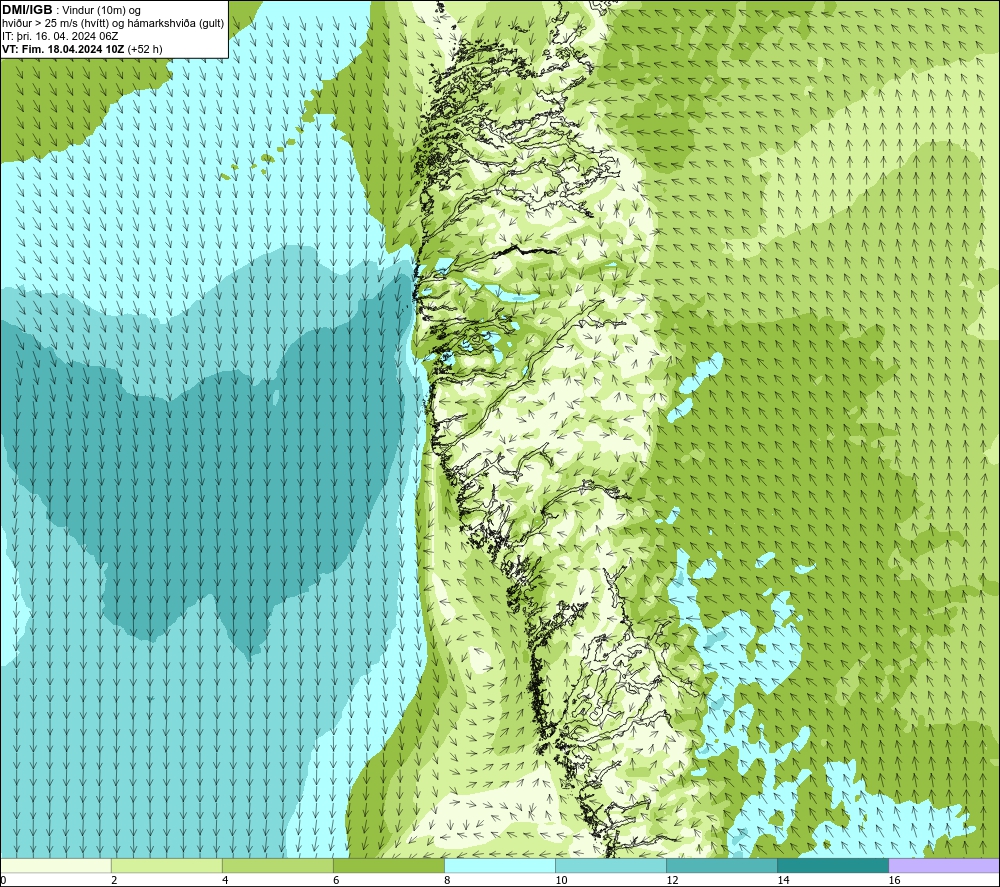The width and height of the screenshot is (1000, 887).
Task: Click the 'IT: þri. 16. 04. 2024 06Z' line
Action: (x=60, y=36)
